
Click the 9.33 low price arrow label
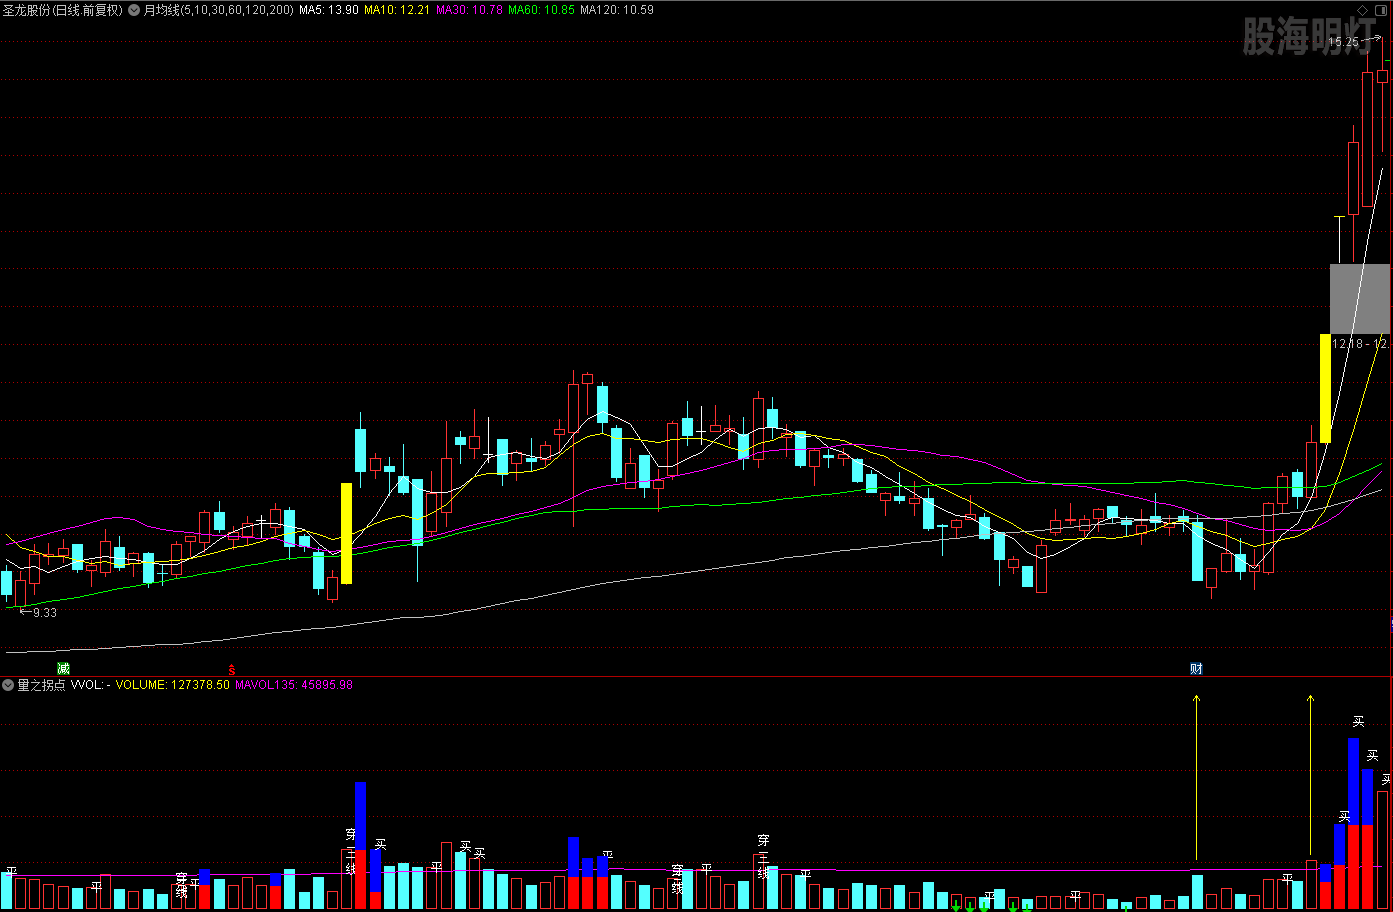[38, 612]
